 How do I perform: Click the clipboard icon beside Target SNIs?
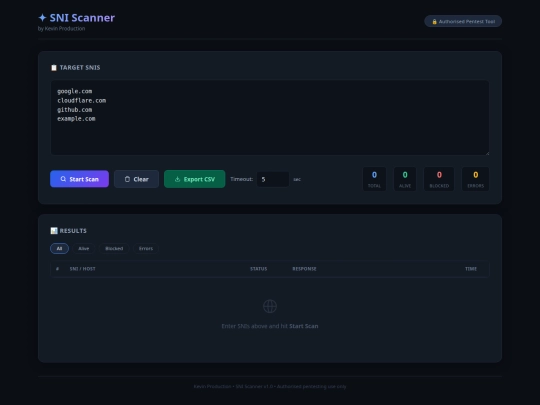54,68
